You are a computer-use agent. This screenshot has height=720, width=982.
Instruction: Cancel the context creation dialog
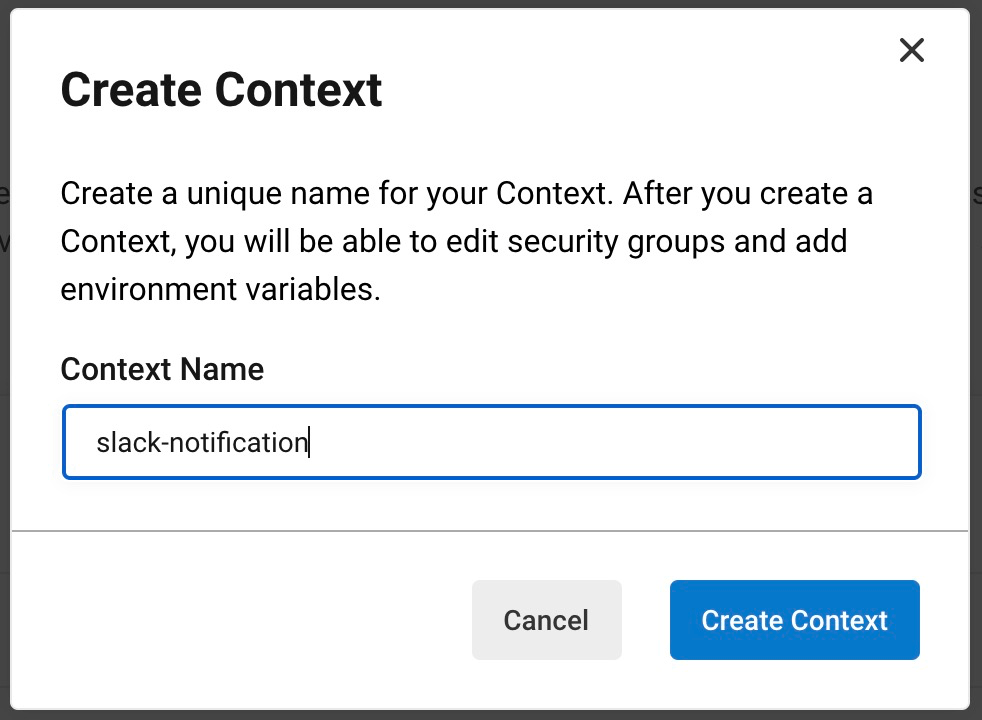click(x=547, y=620)
